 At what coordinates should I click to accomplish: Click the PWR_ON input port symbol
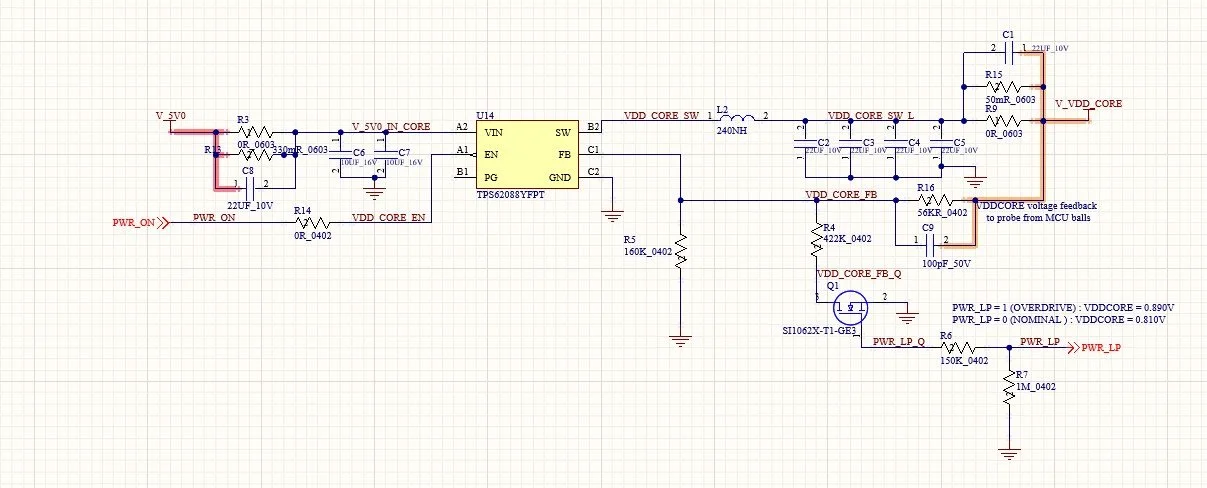[x=140, y=222]
